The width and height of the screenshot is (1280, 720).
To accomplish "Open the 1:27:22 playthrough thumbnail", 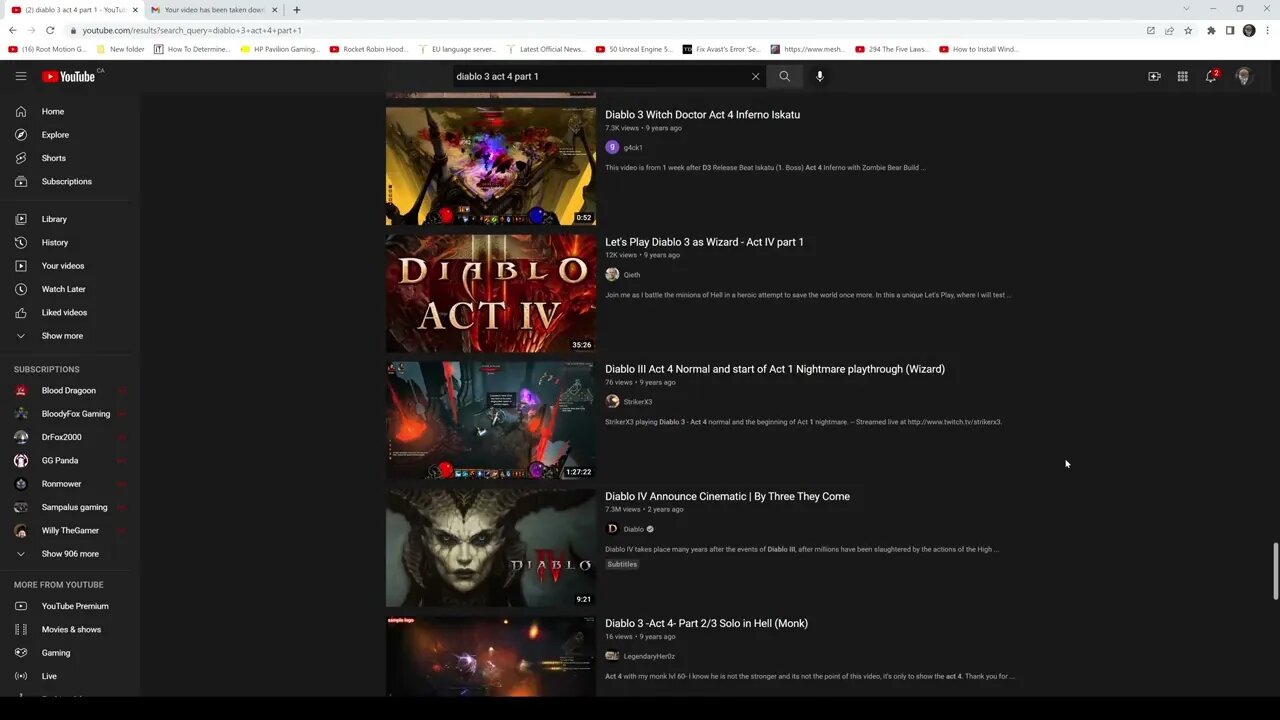I will [x=491, y=420].
